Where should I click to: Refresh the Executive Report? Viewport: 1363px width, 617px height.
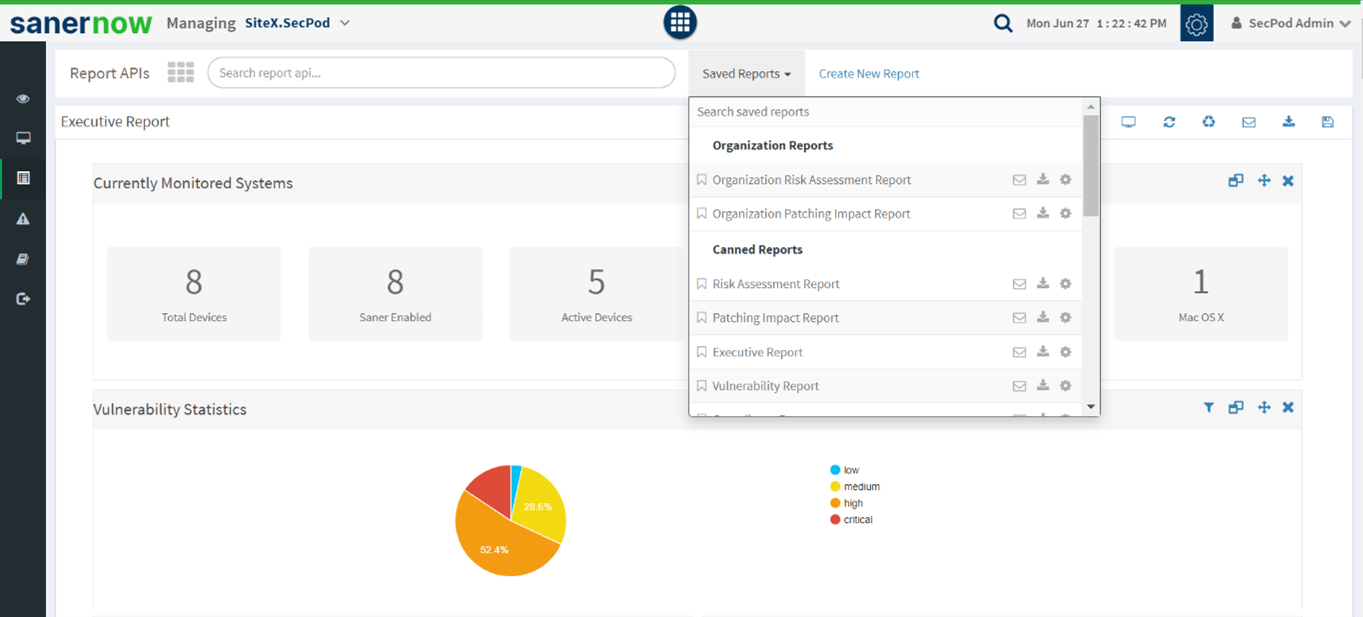click(x=1169, y=122)
